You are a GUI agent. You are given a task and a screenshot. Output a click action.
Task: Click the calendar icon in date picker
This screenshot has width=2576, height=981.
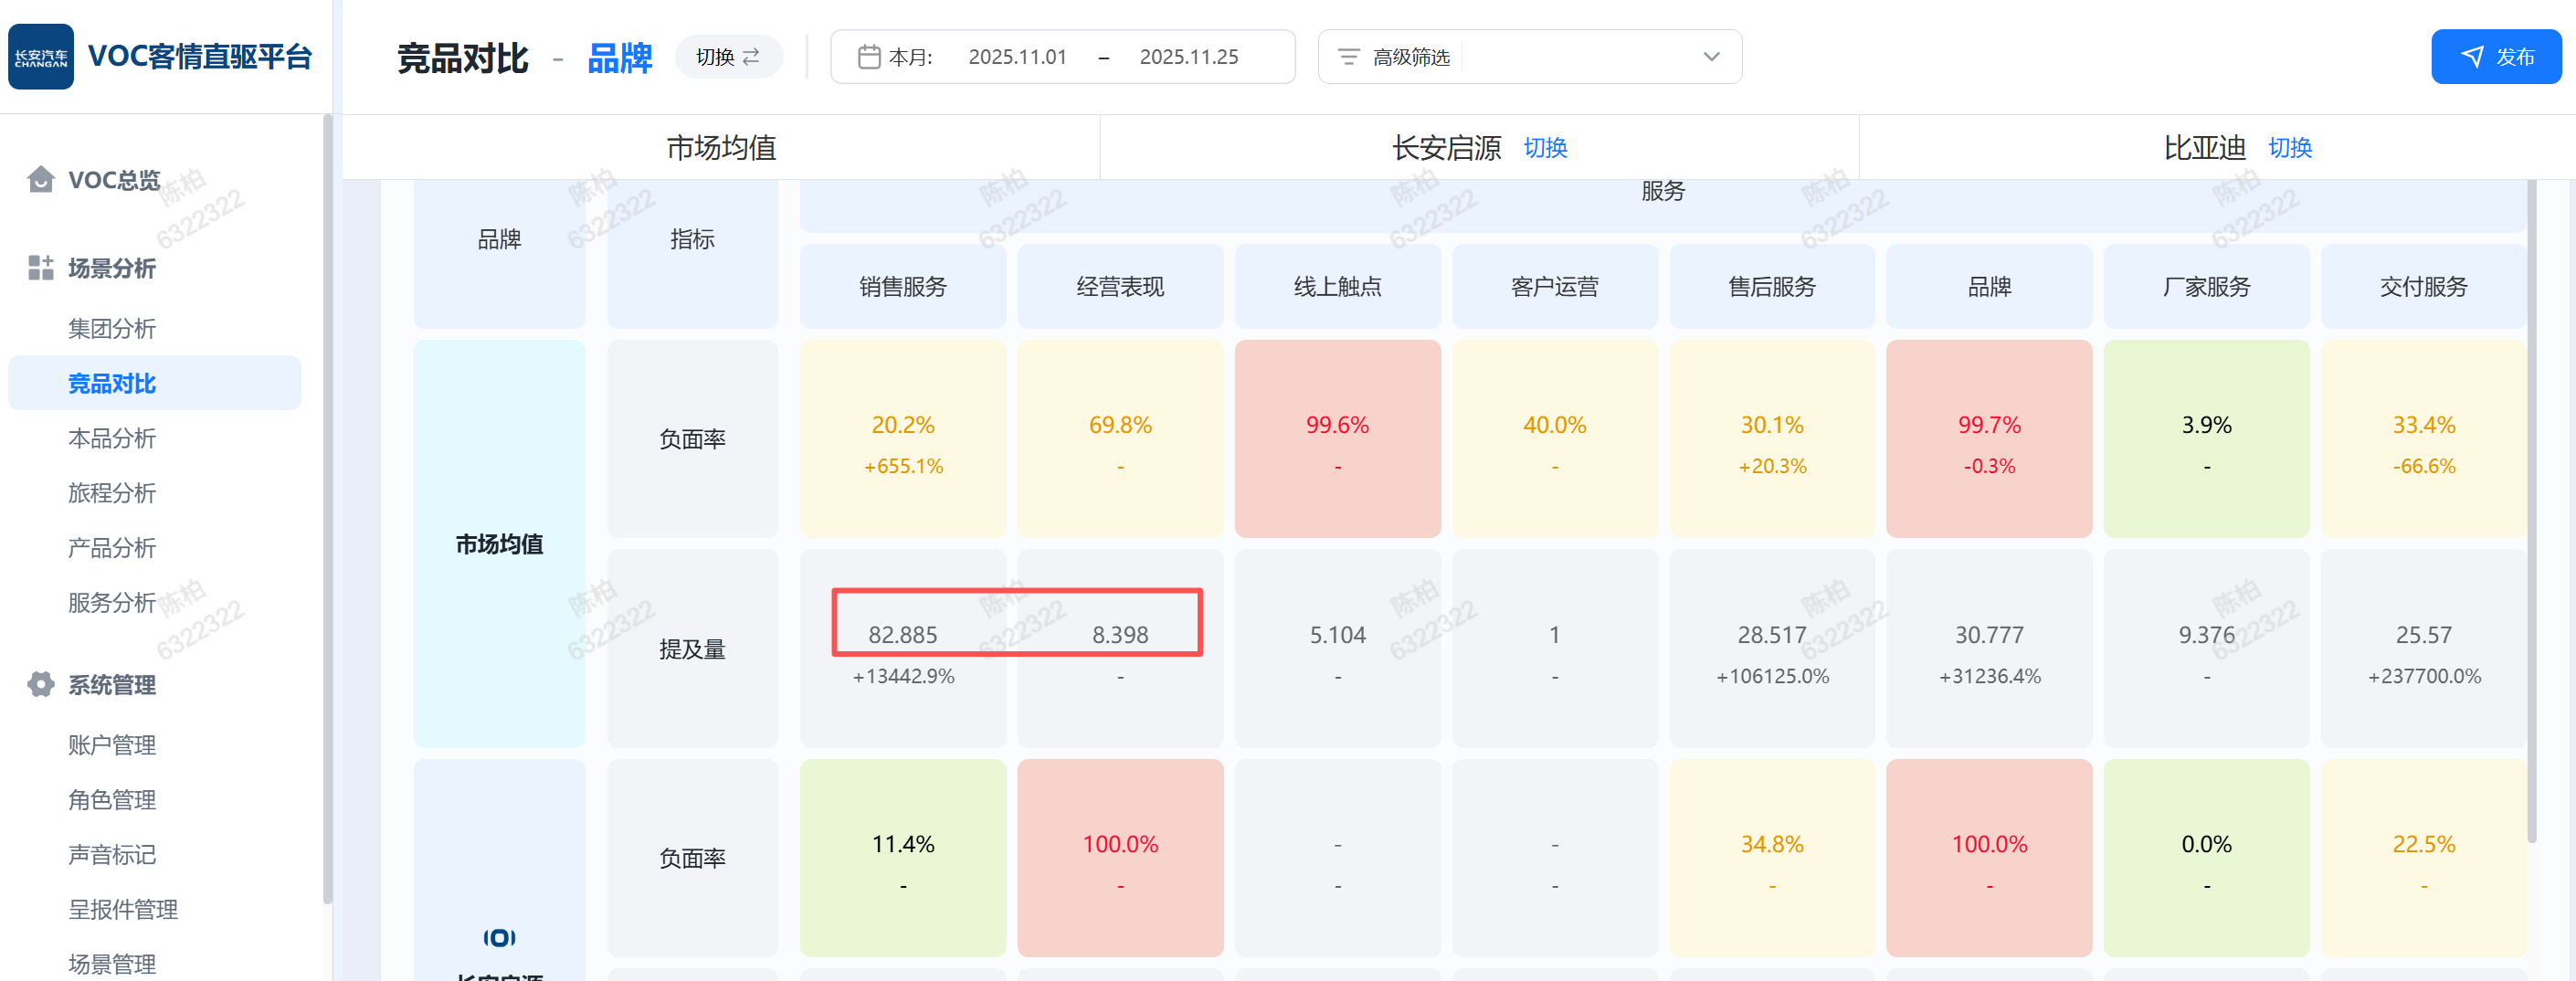869,57
